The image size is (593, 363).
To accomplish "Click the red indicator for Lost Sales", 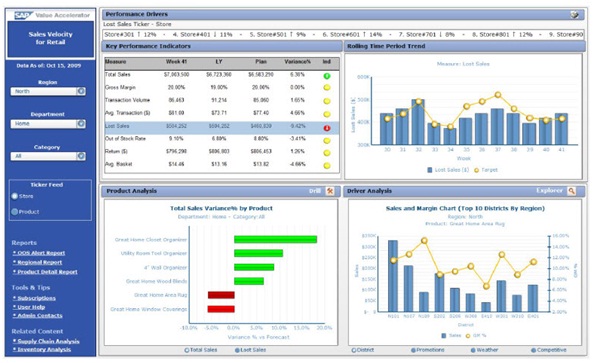I will coord(327,128).
